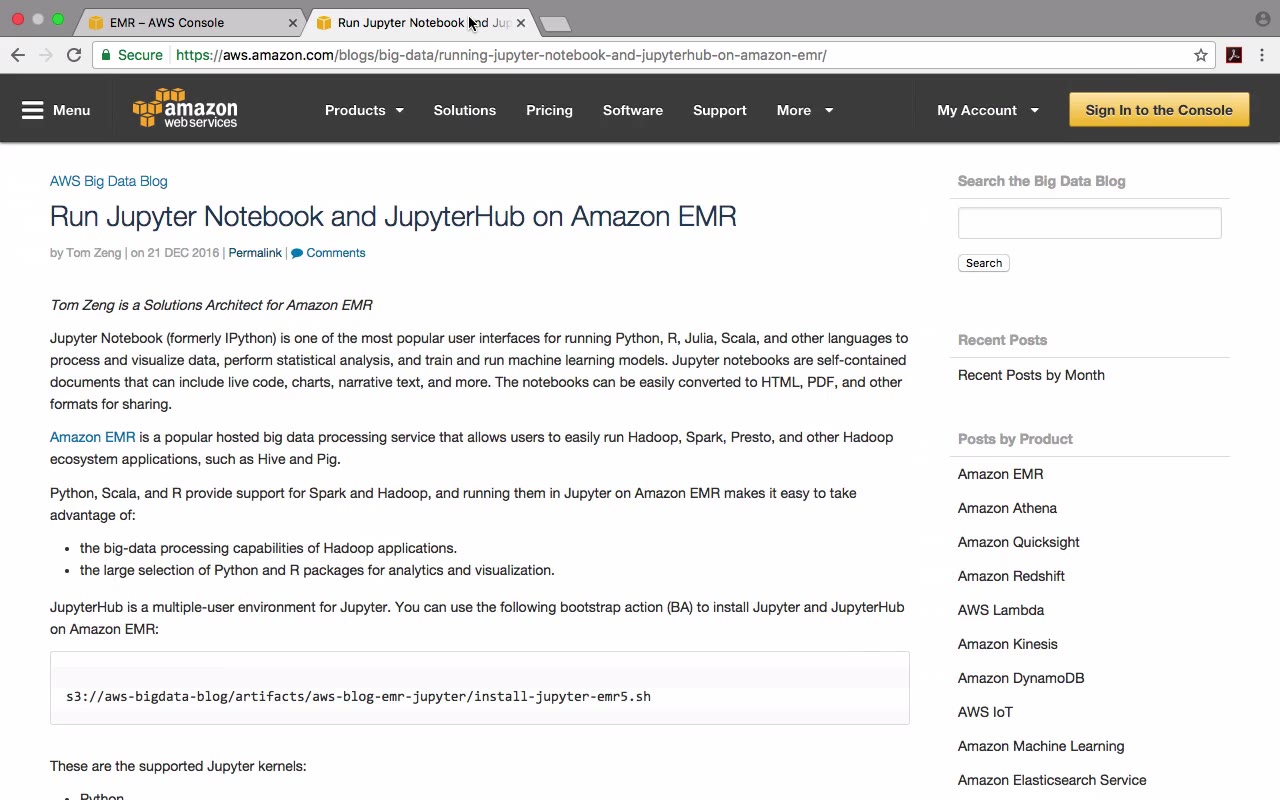Open the Pricing menu item
The width and height of the screenshot is (1280, 800).
pyautogui.click(x=549, y=110)
